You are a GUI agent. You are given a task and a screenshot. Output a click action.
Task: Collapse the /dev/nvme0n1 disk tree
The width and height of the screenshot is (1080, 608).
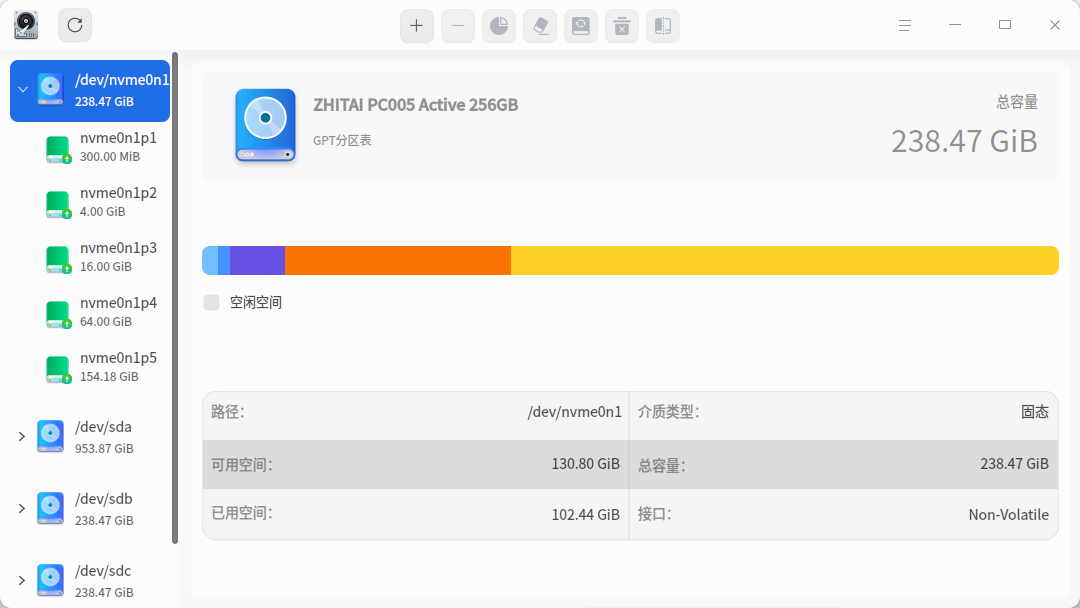pos(23,90)
